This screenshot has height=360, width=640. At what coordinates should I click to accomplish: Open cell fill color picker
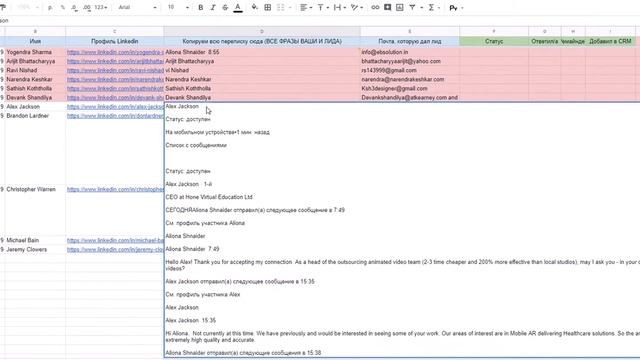[255, 7]
